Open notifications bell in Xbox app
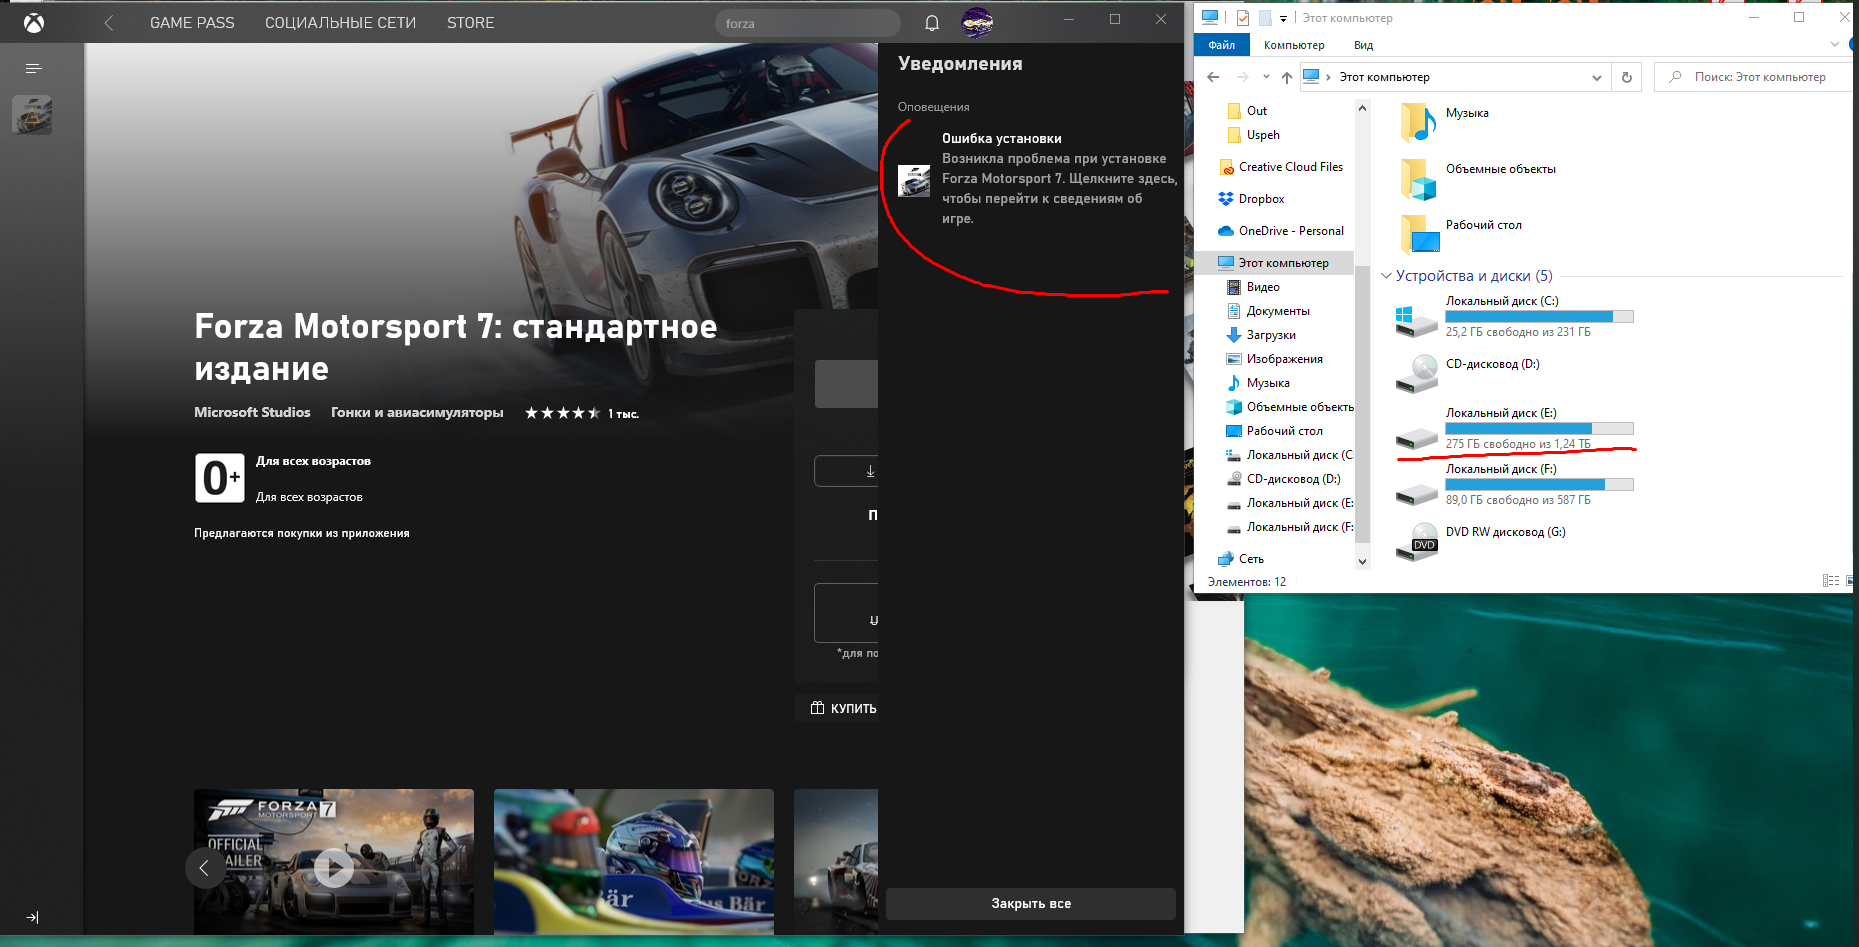Image resolution: width=1859 pixels, height=947 pixels. (x=932, y=23)
